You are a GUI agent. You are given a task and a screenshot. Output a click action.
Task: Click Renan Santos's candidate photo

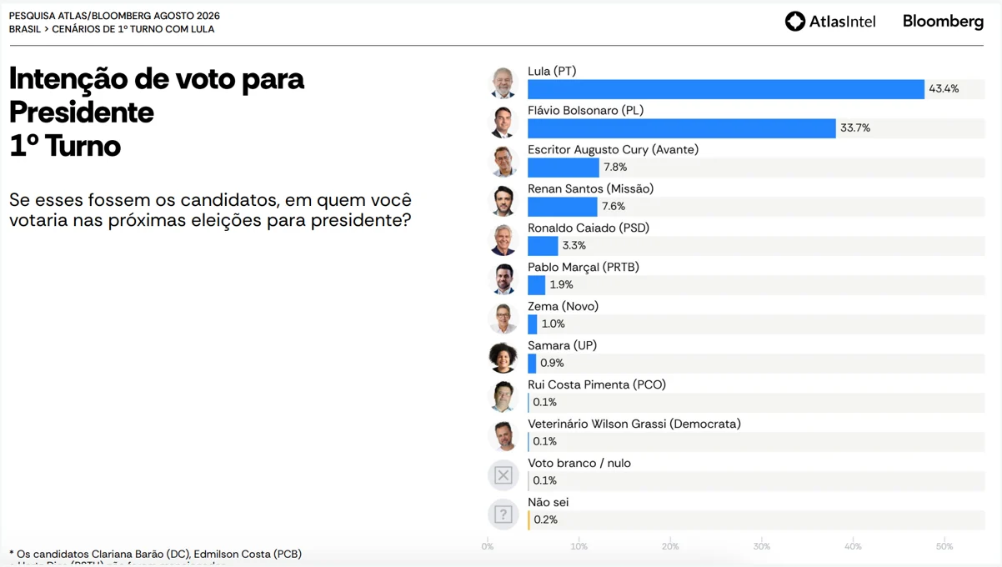click(504, 201)
